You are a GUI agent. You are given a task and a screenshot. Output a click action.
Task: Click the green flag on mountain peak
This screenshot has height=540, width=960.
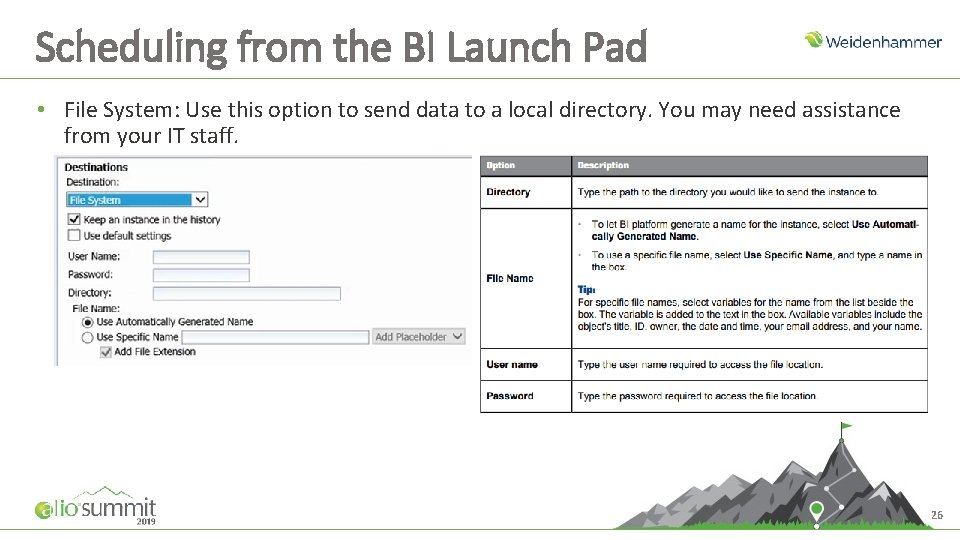846,426
